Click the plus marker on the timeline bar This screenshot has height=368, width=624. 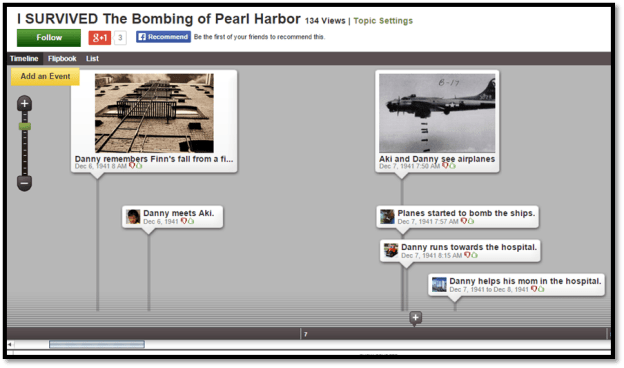(x=415, y=318)
